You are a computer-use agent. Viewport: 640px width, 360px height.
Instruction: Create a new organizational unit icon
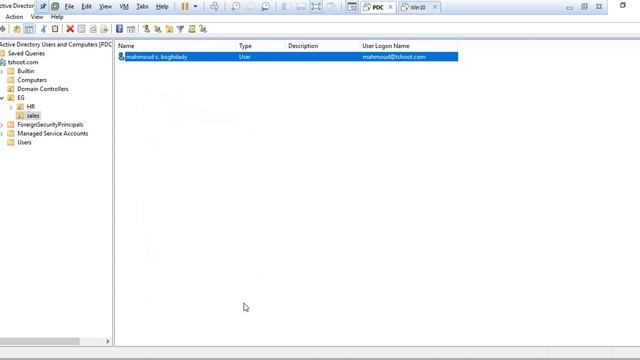(169, 29)
